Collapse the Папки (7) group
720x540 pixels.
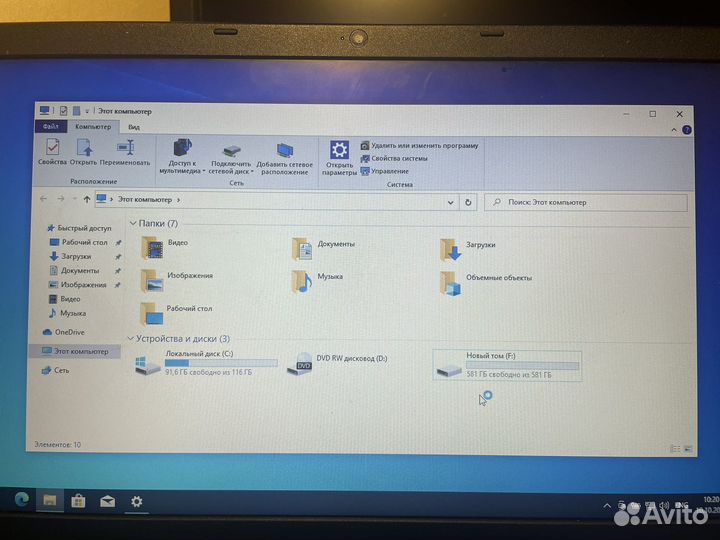(x=133, y=223)
